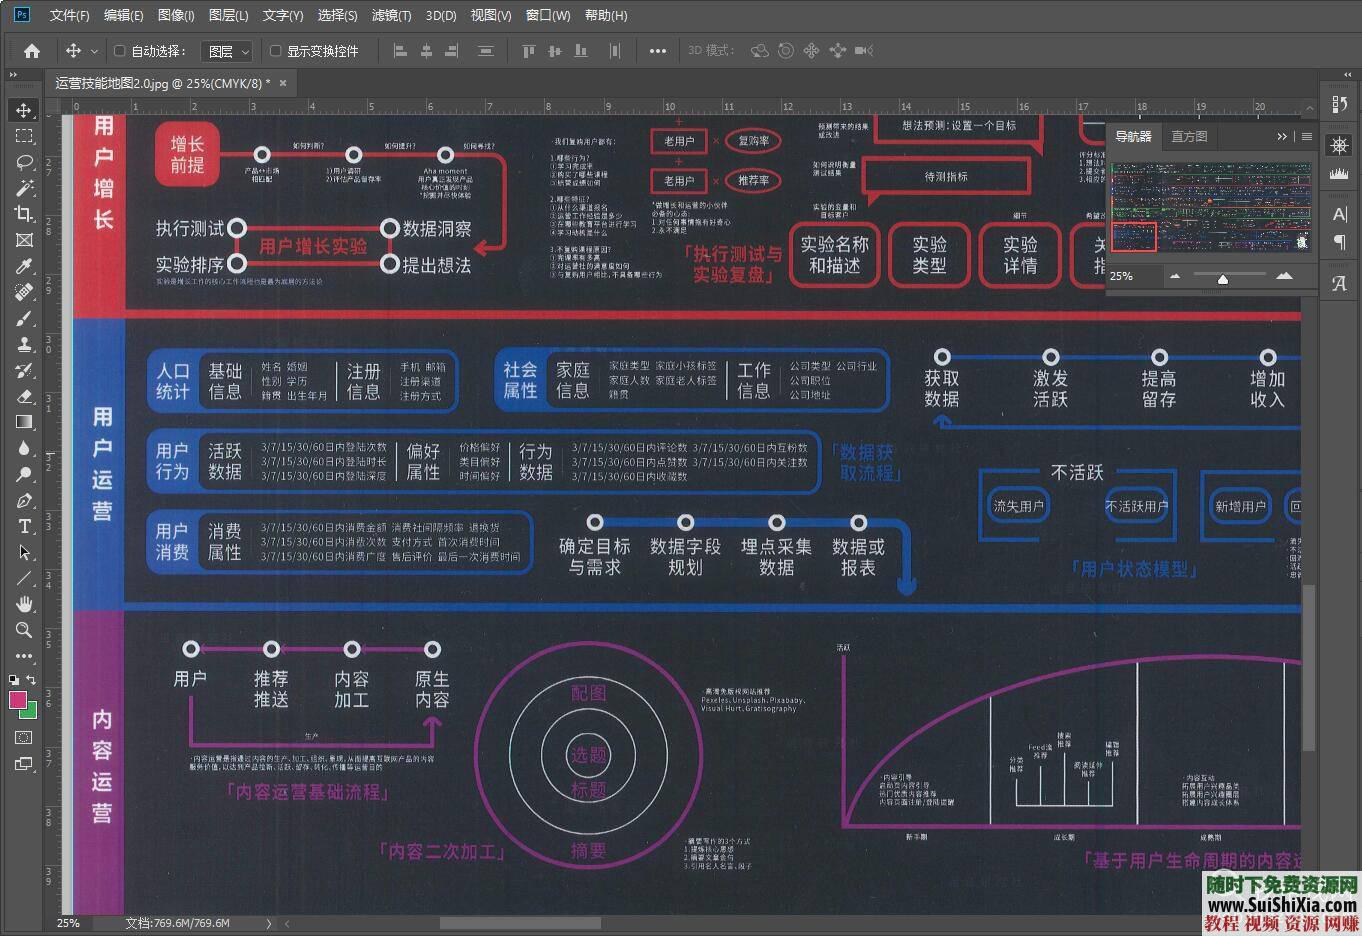Image resolution: width=1362 pixels, height=936 pixels.
Task: Open the 图层 auto-select dropdown
Action: (x=228, y=51)
